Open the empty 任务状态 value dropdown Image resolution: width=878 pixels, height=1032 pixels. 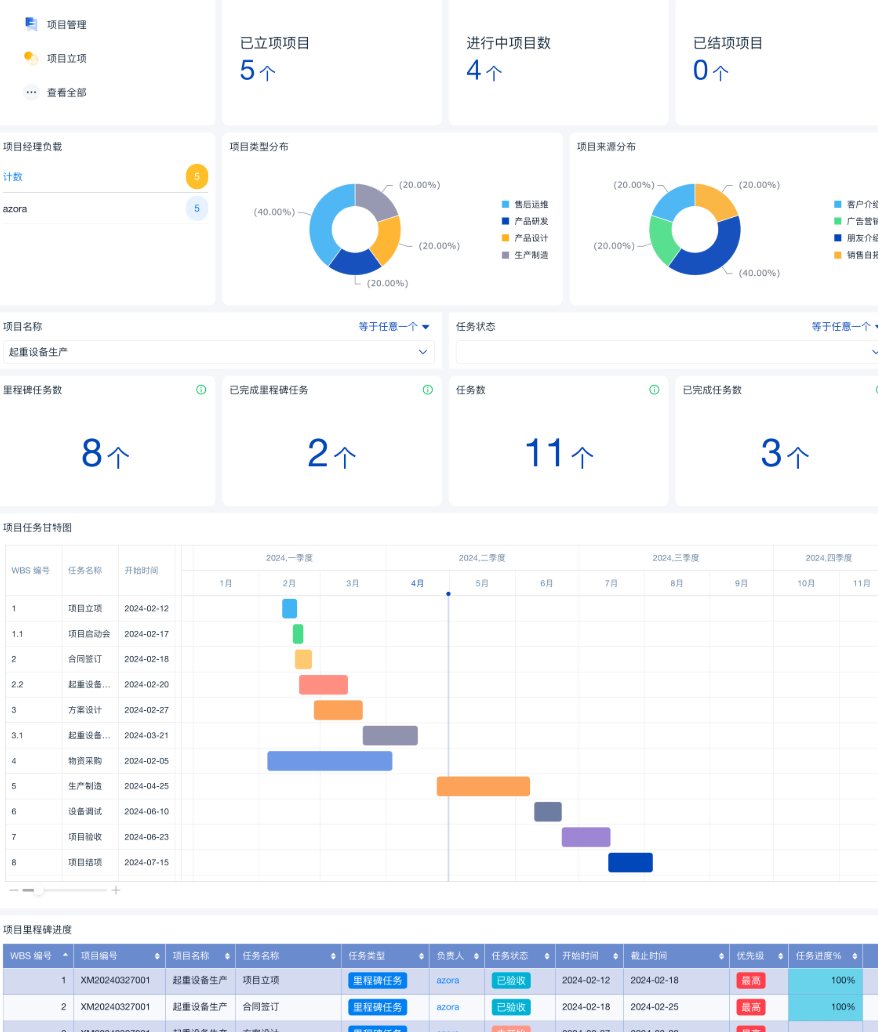point(667,352)
